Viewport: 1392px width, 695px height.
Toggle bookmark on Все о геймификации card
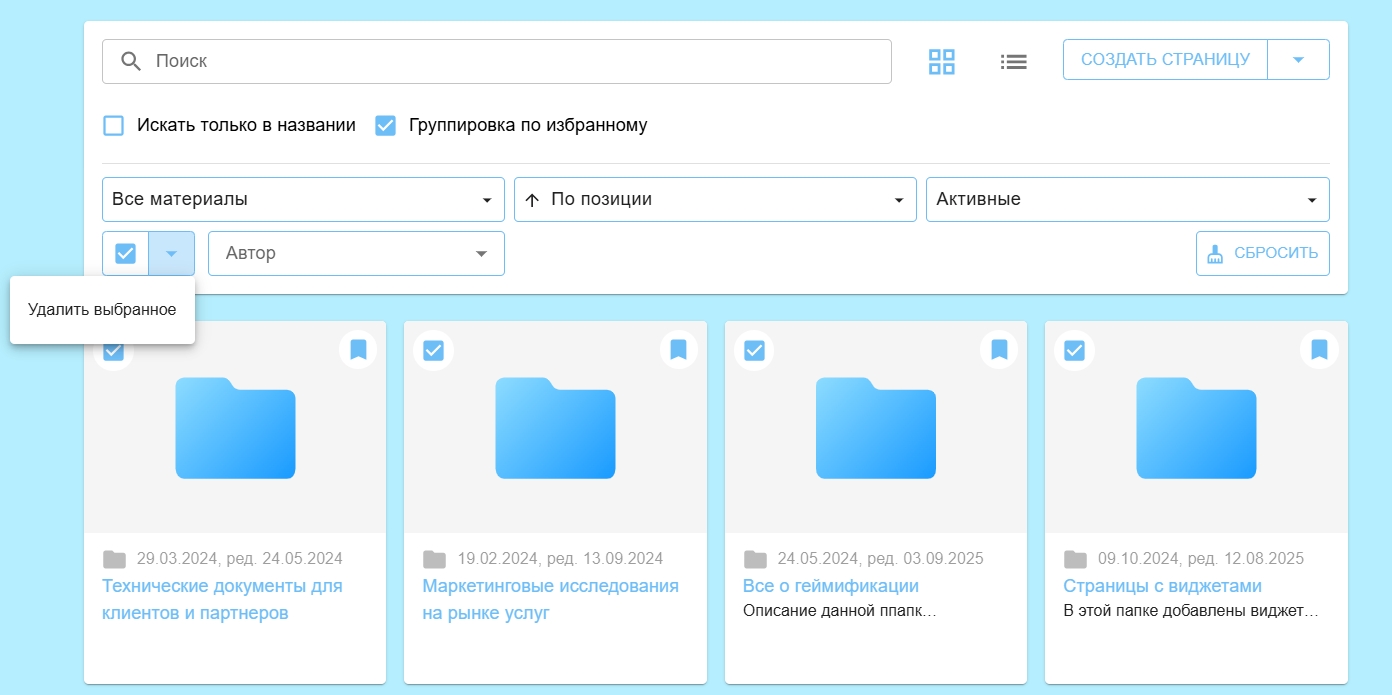999,350
